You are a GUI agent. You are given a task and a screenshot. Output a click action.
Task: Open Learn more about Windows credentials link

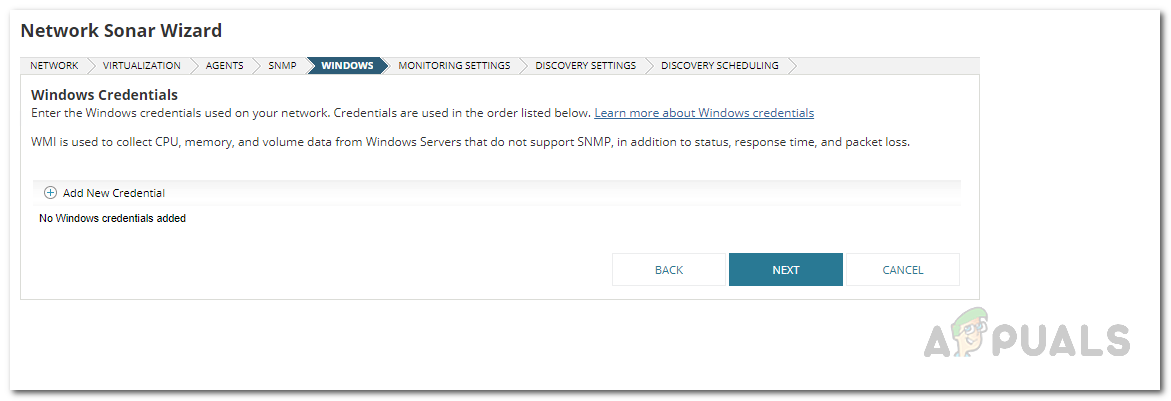pyautogui.click(x=704, y=113)
